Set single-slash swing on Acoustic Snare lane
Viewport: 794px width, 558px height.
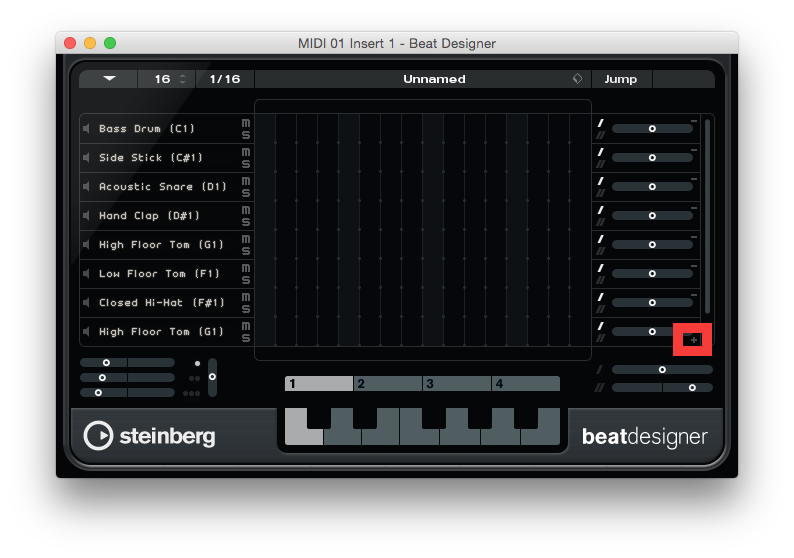point(601,181)
